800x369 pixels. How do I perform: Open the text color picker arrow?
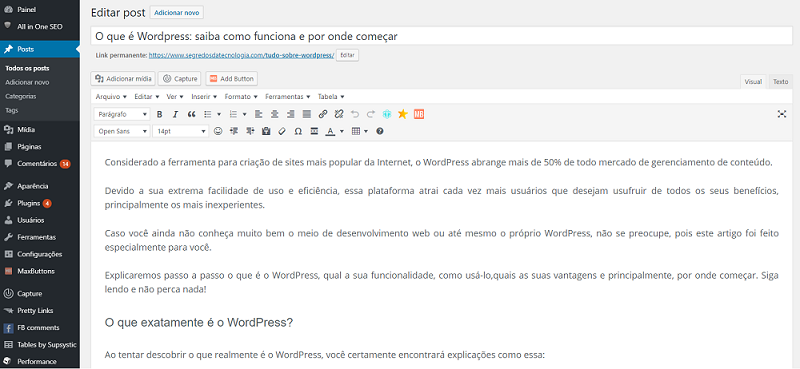click(342, 131)
